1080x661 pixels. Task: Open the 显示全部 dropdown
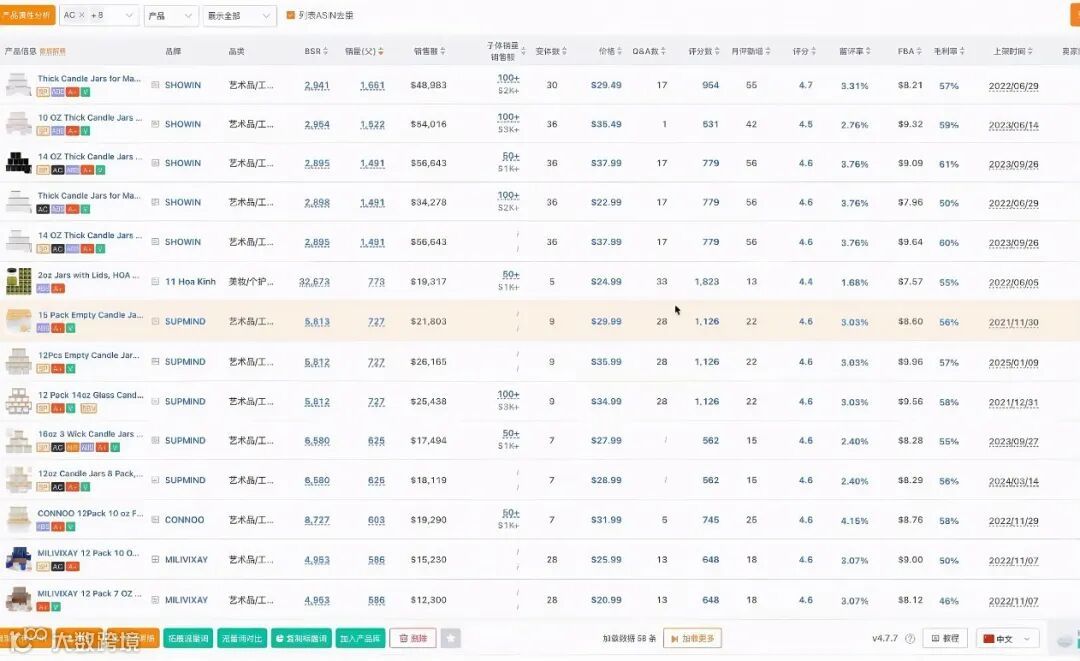tap(239, 15)
